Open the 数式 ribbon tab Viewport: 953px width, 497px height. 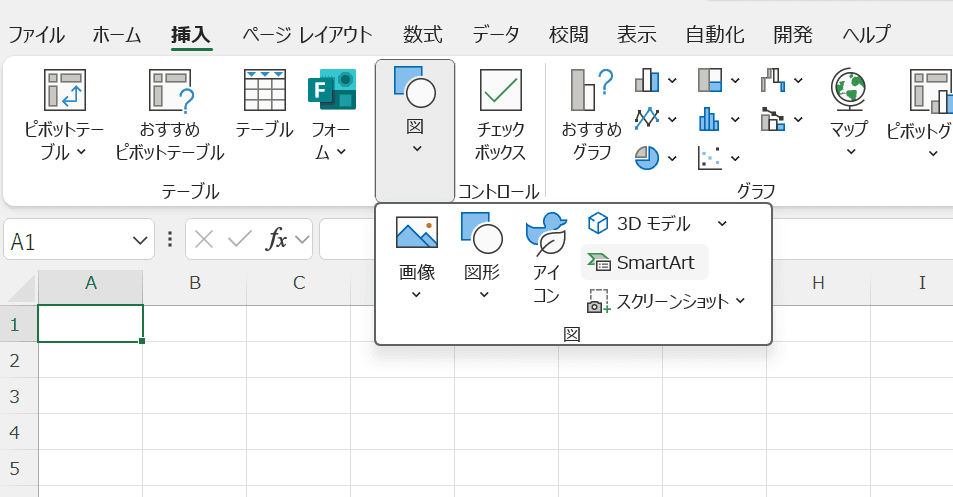pos(422,35)
